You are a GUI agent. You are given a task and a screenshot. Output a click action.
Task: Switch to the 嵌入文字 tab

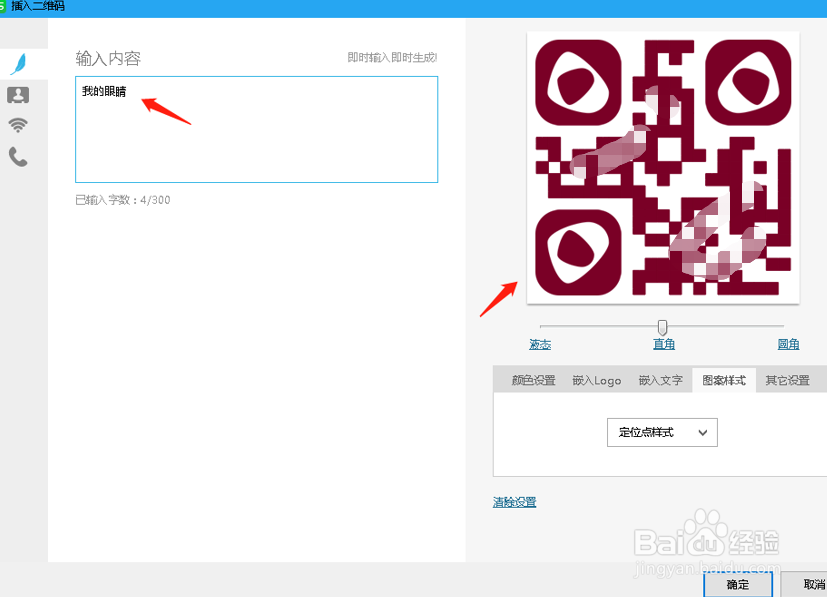click(x=660, y=380)
